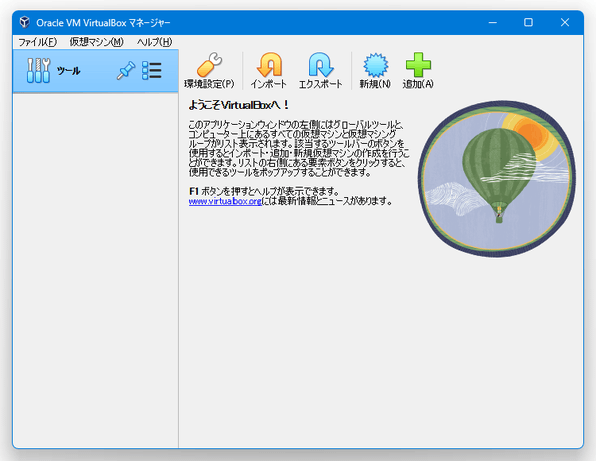Open Preferences (環境設定) wrench icon

pos(209,65)
